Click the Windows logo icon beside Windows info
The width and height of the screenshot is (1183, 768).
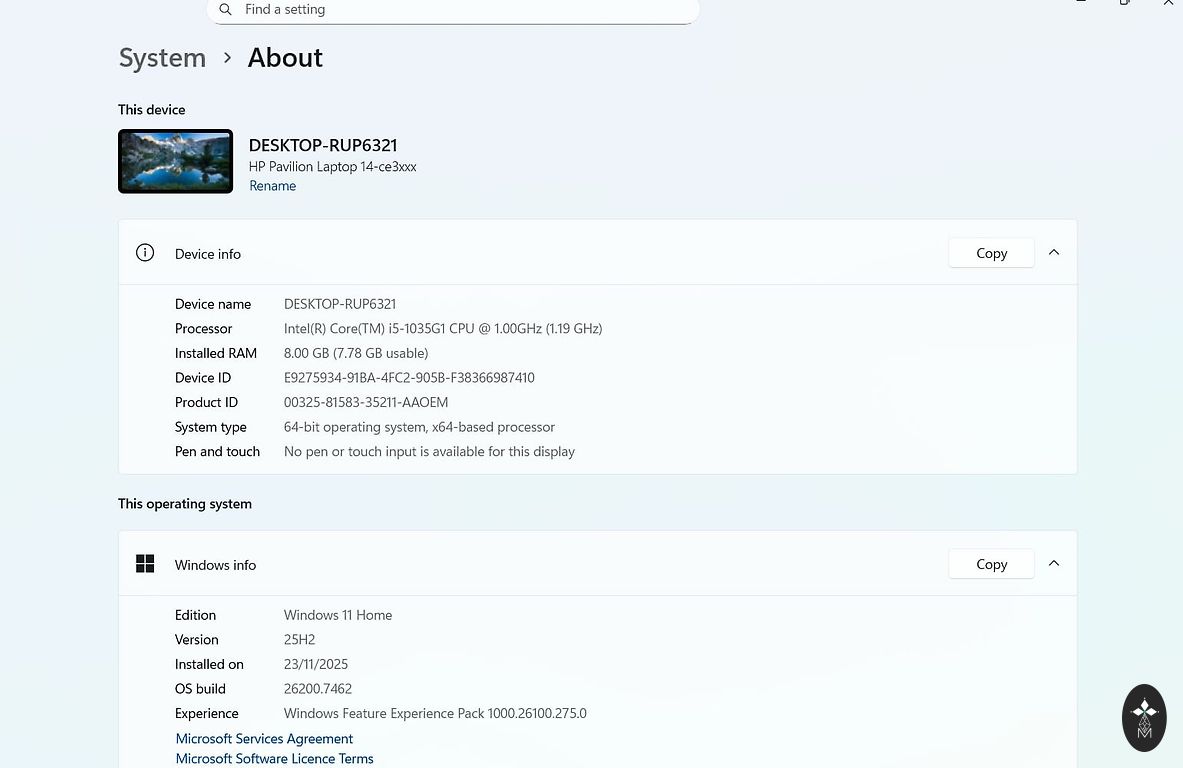coord(145,564)
